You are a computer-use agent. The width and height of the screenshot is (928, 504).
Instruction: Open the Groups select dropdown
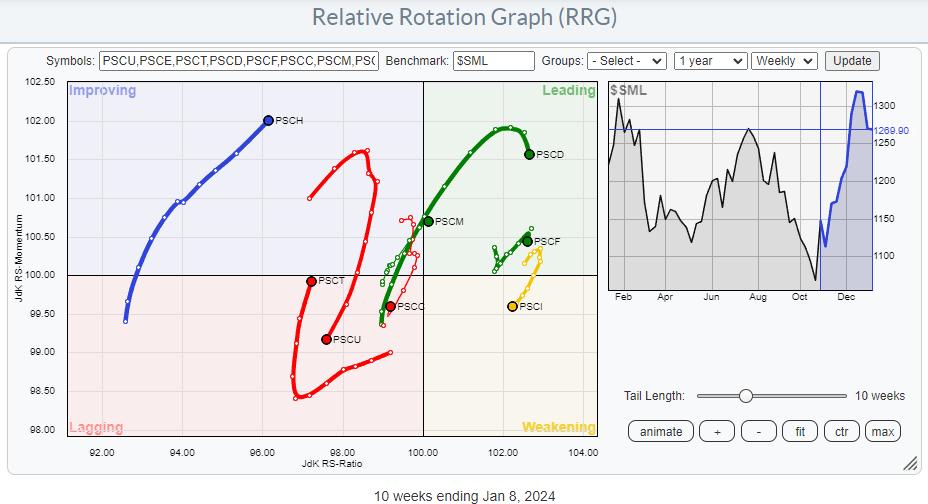[x=626, y=61]
